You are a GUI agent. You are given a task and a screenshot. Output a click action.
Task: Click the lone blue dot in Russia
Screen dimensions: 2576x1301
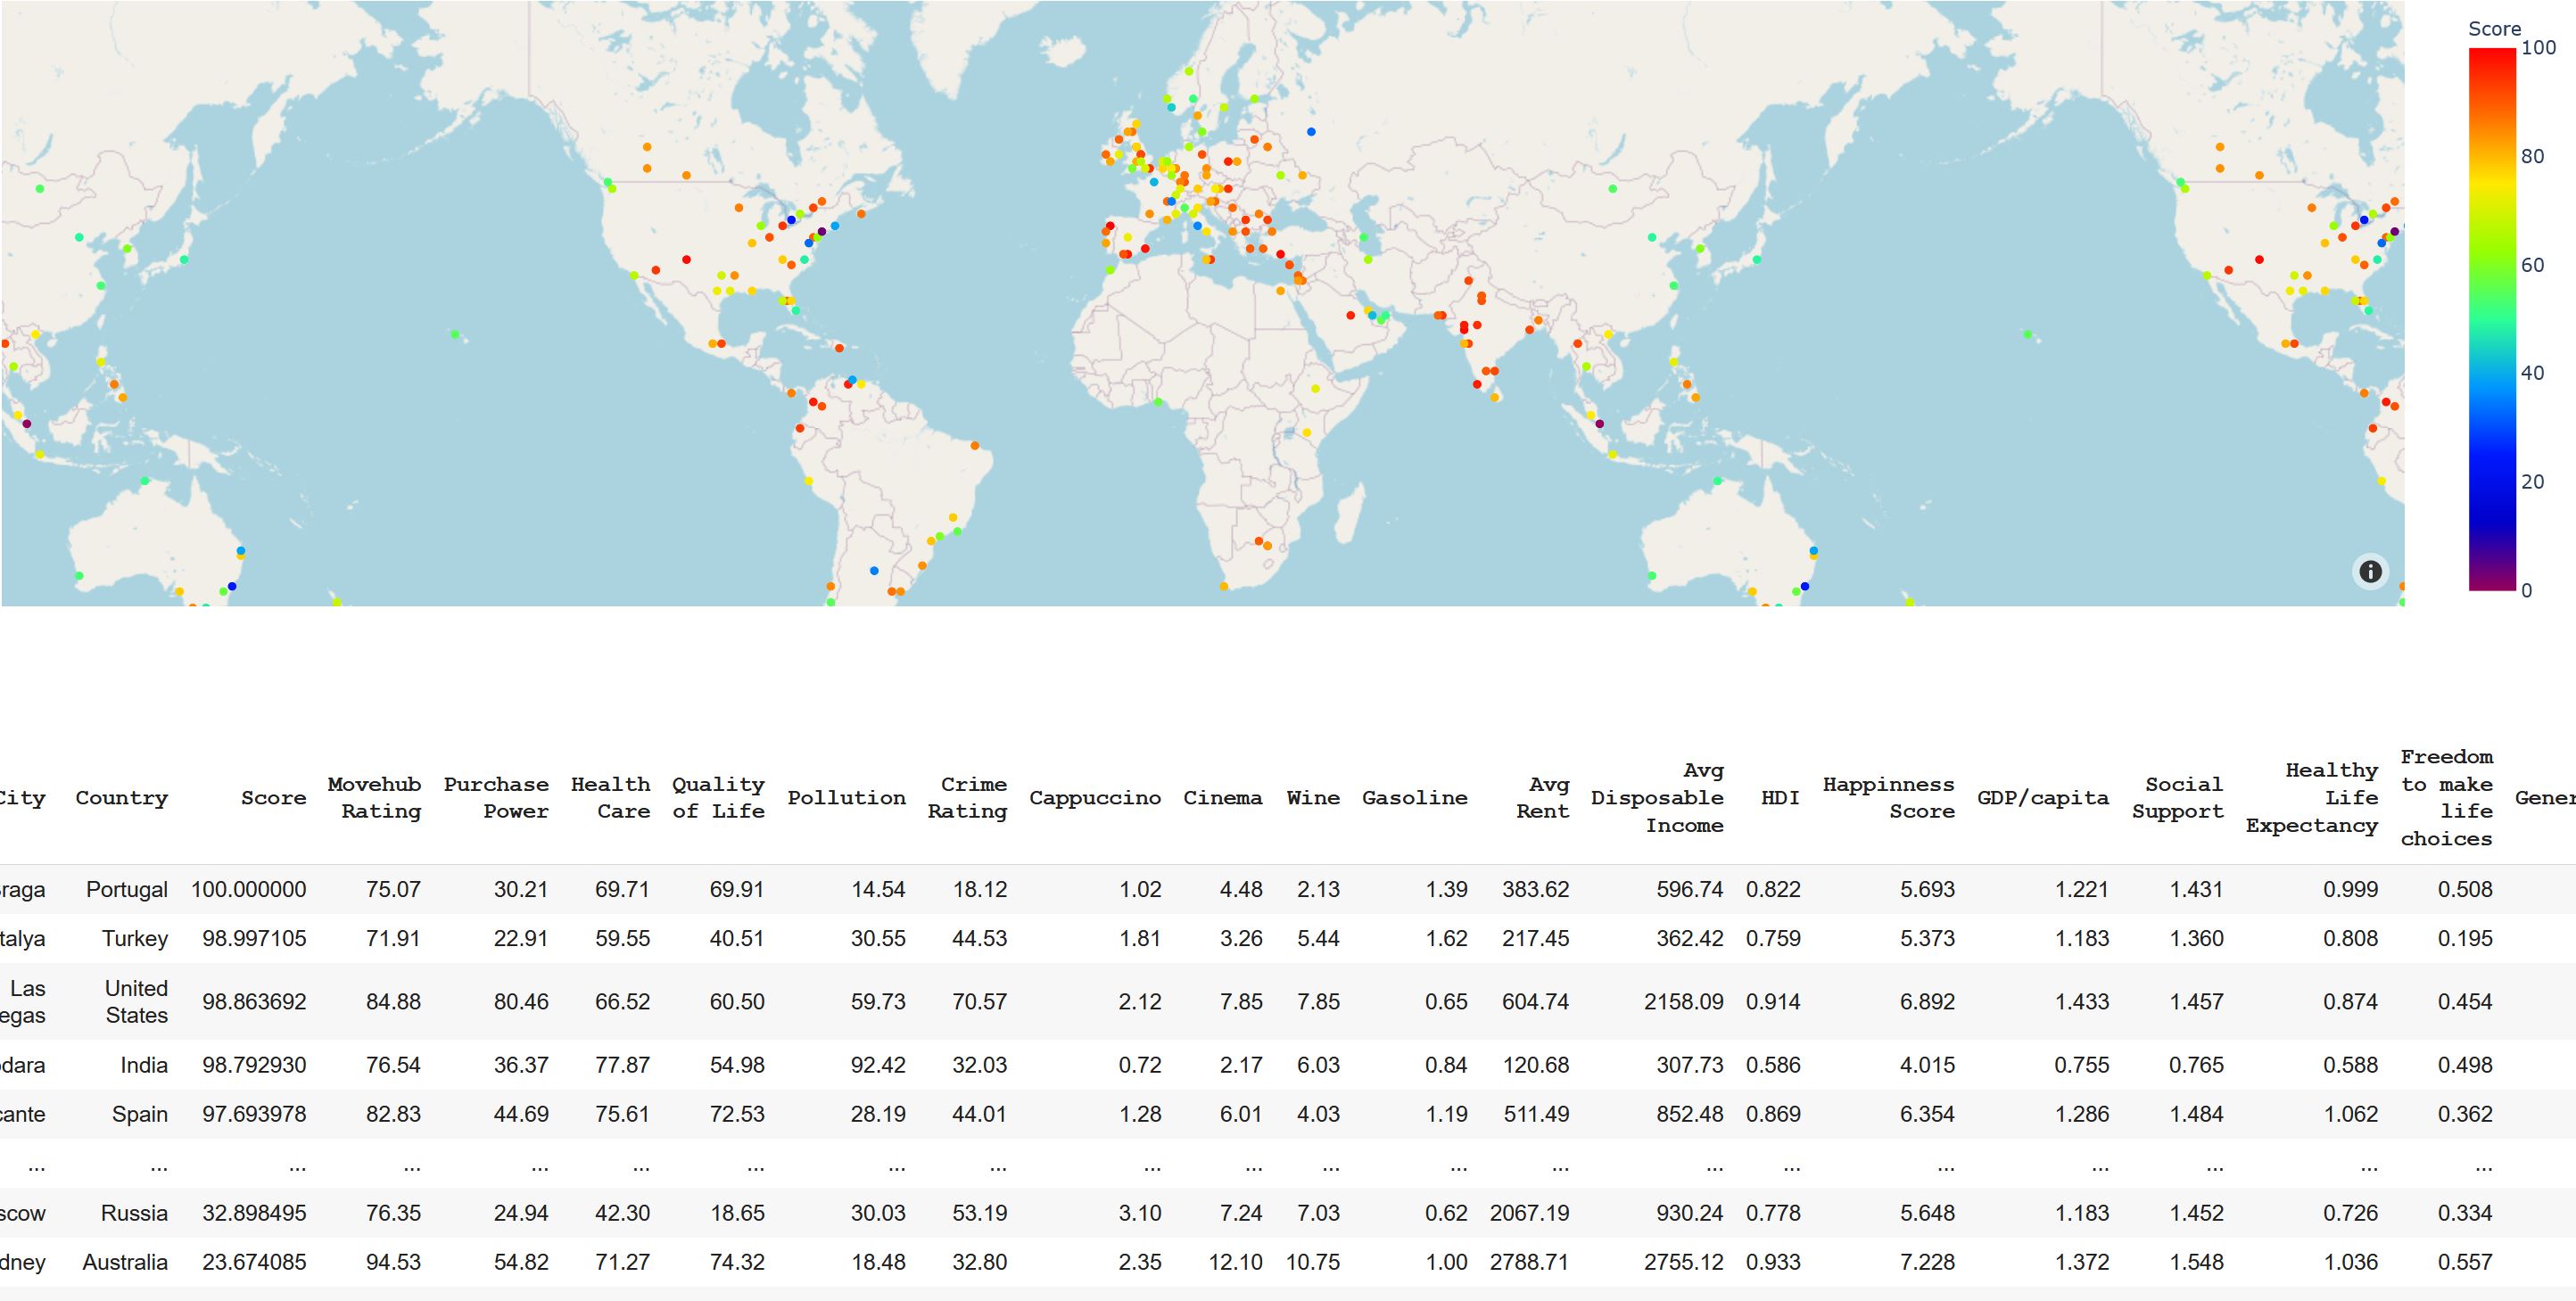(1311, 132)
